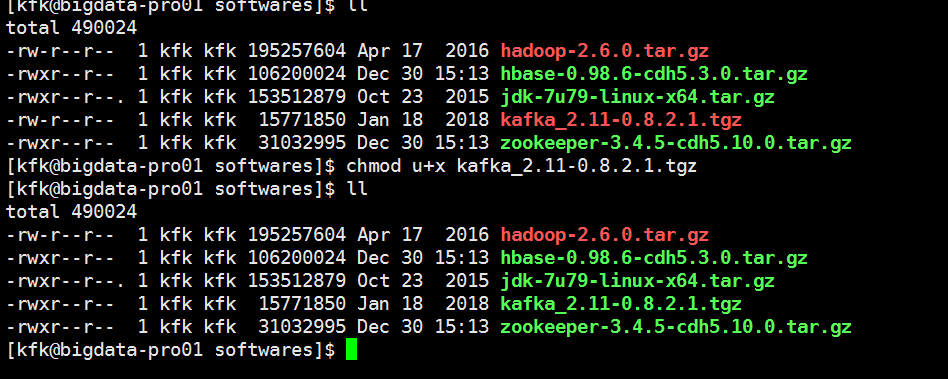
Task: Click size 15771850 on the red kafka row
Action: [x=302, y=120]
